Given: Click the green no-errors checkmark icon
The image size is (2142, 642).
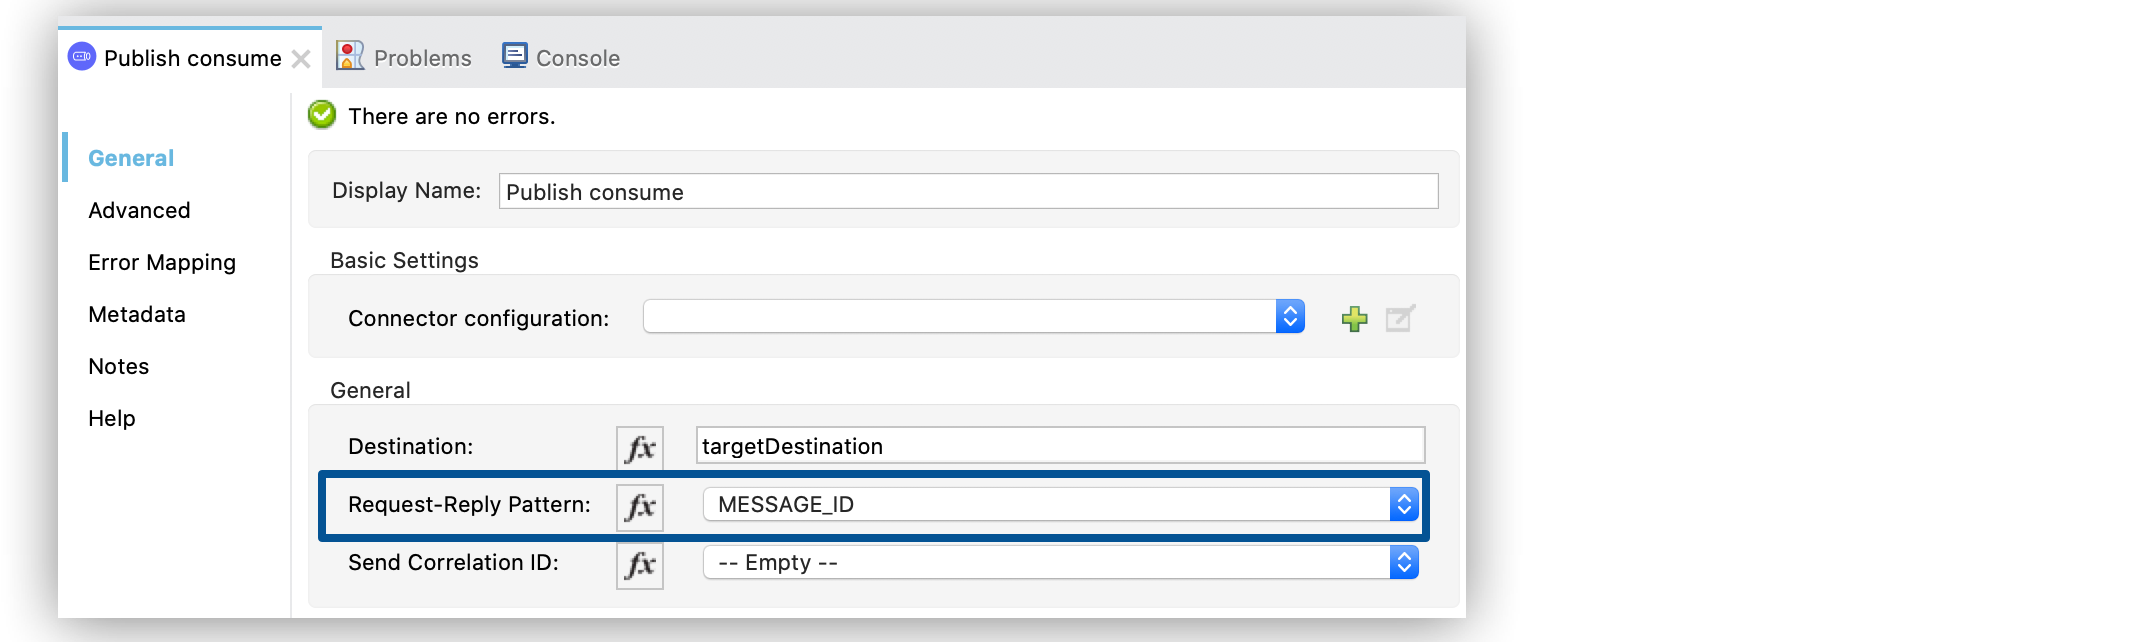Looking at the screenshot, I should pos(320,115).
